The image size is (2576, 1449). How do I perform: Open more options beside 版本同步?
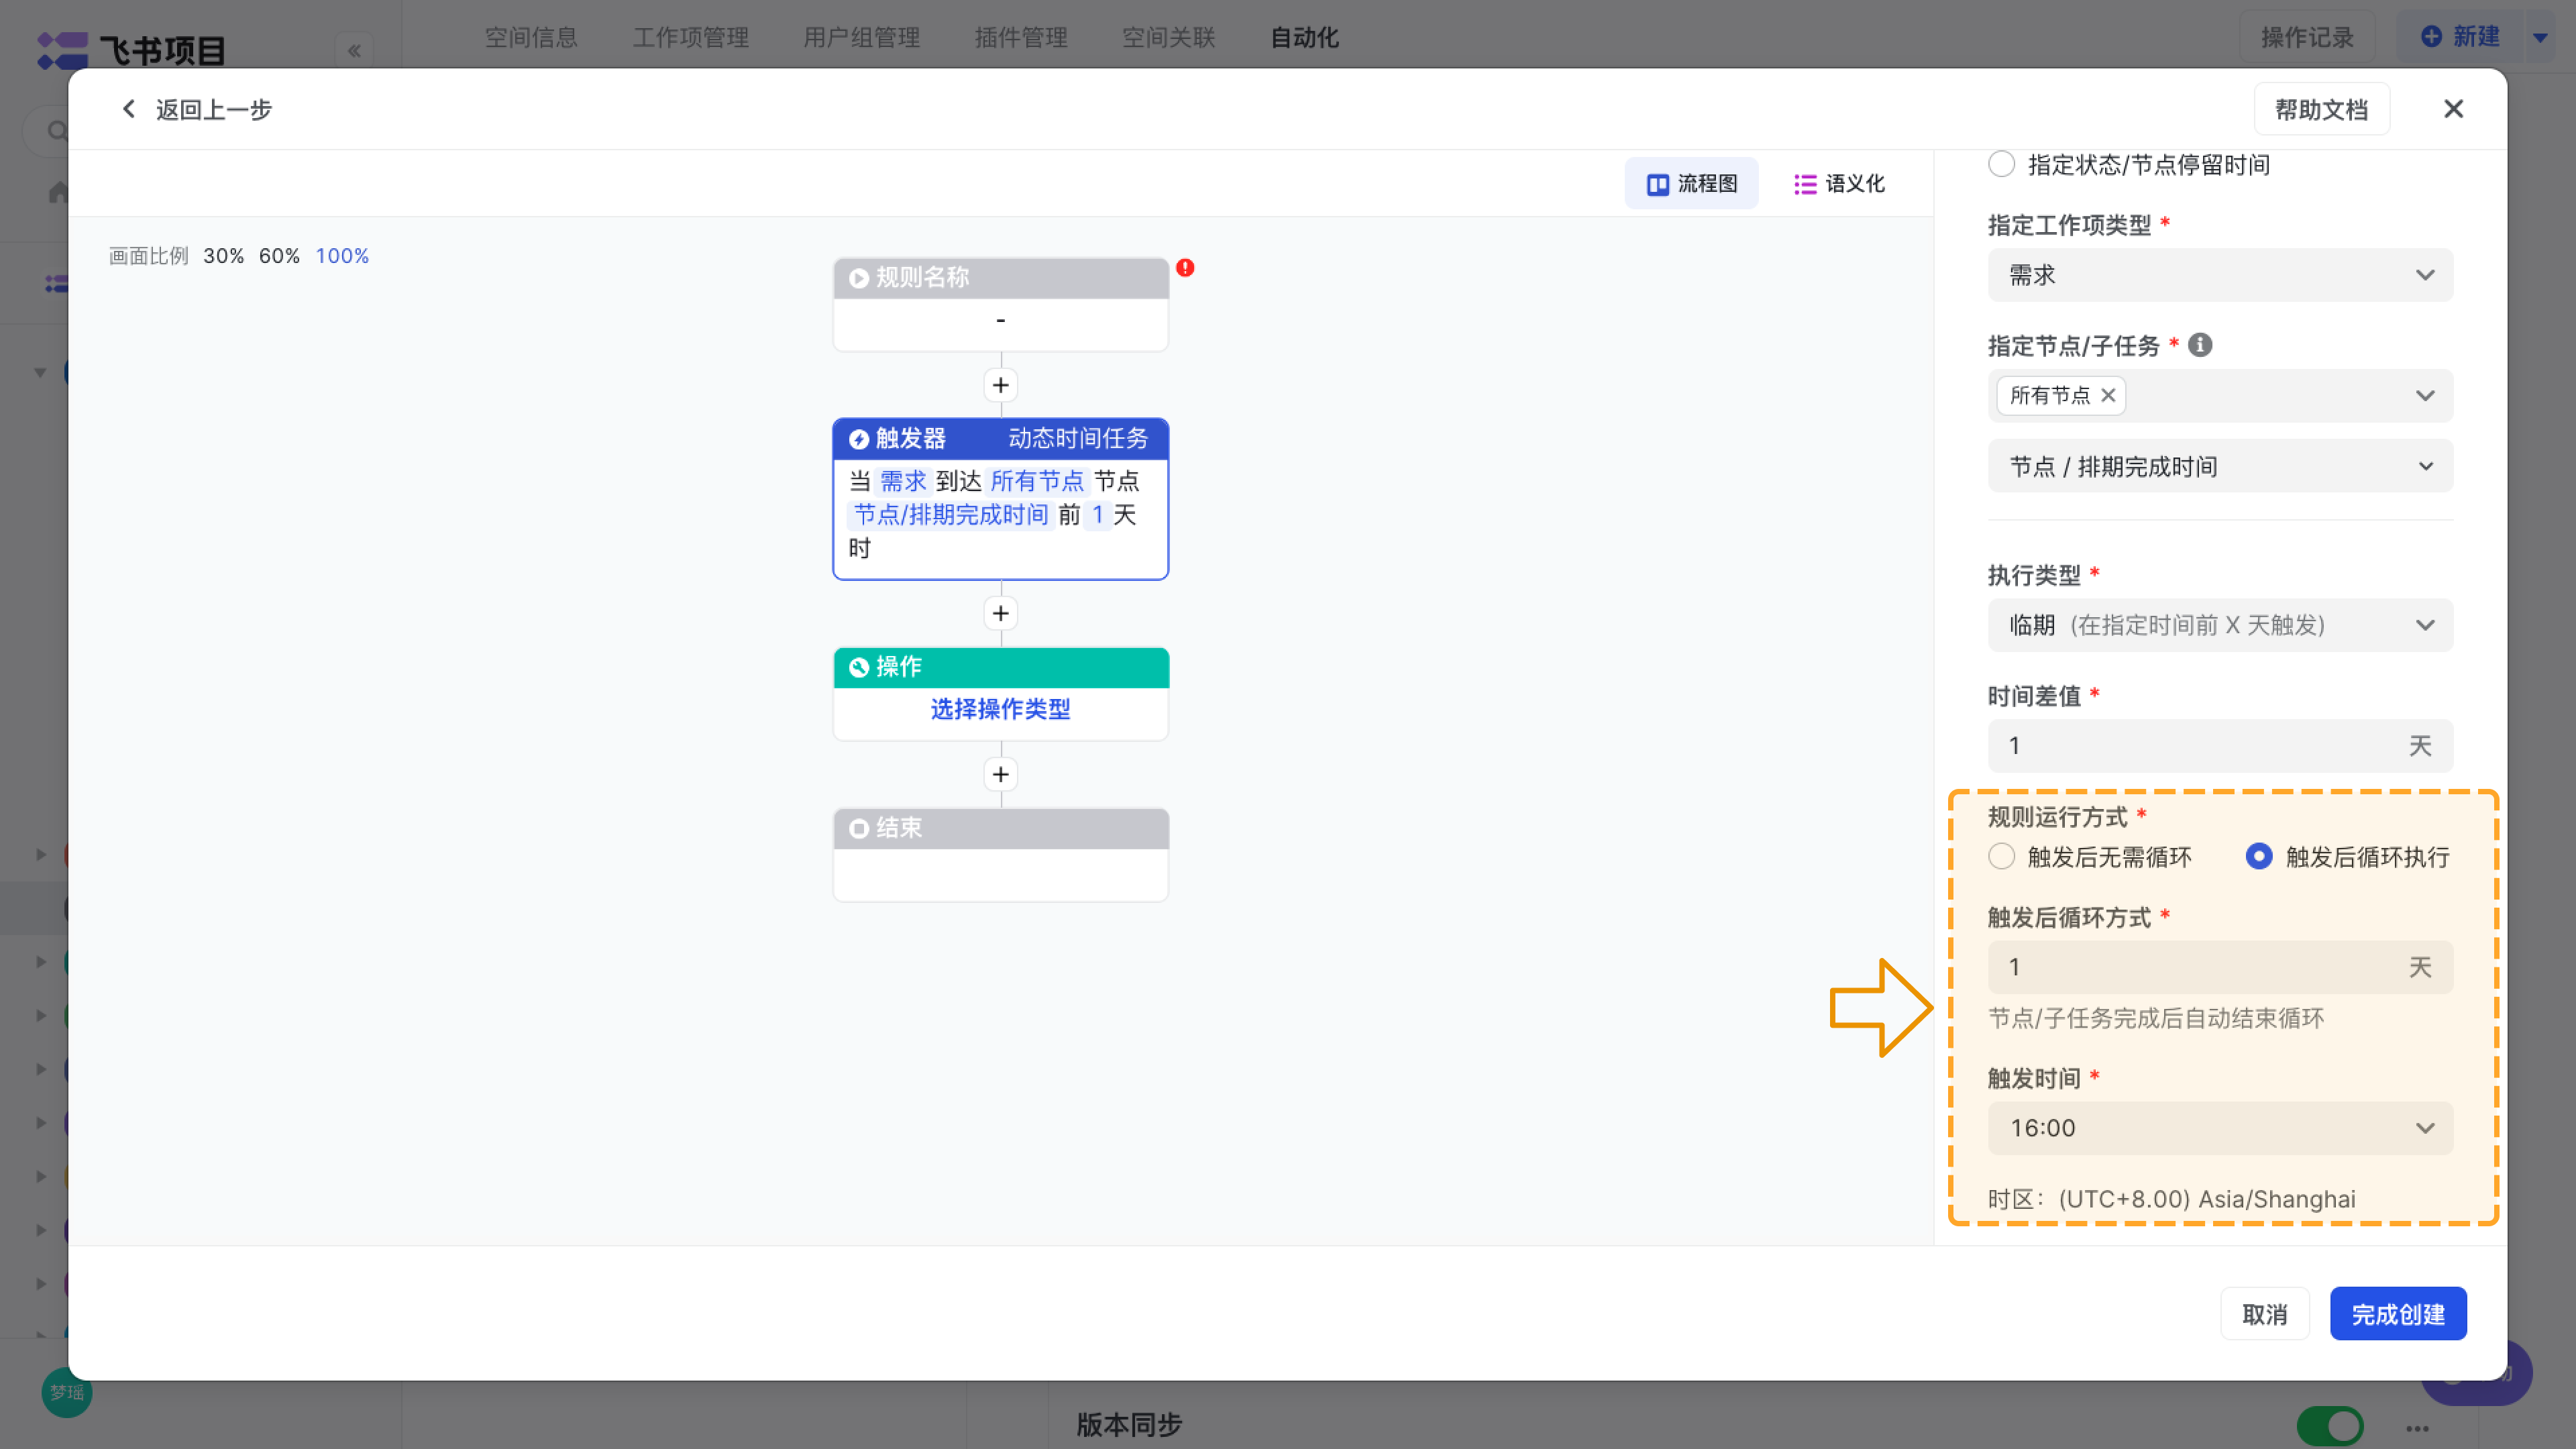click(2418, 1428)
